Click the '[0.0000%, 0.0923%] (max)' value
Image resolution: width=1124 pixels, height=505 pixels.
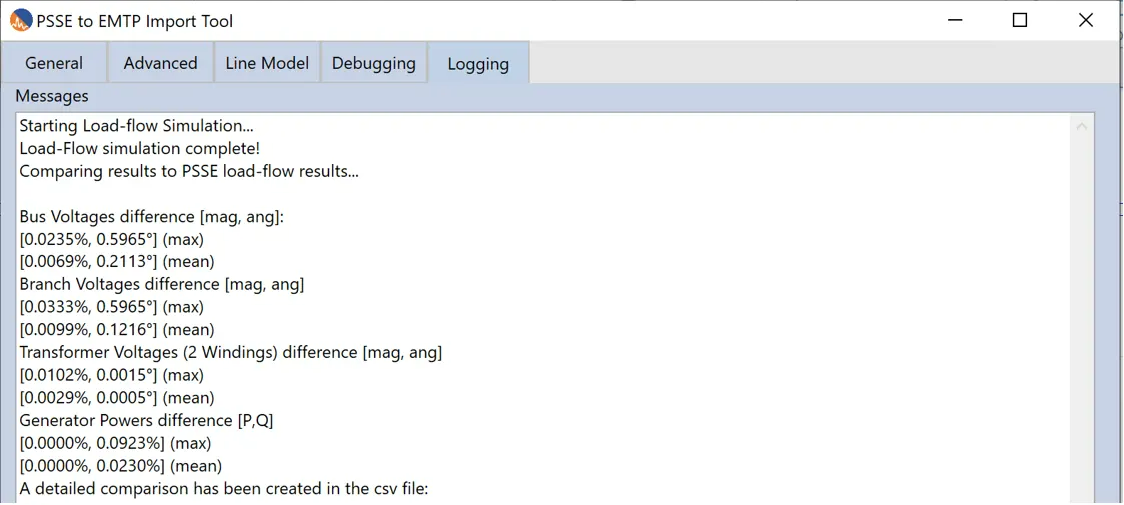tap(115, 443)
